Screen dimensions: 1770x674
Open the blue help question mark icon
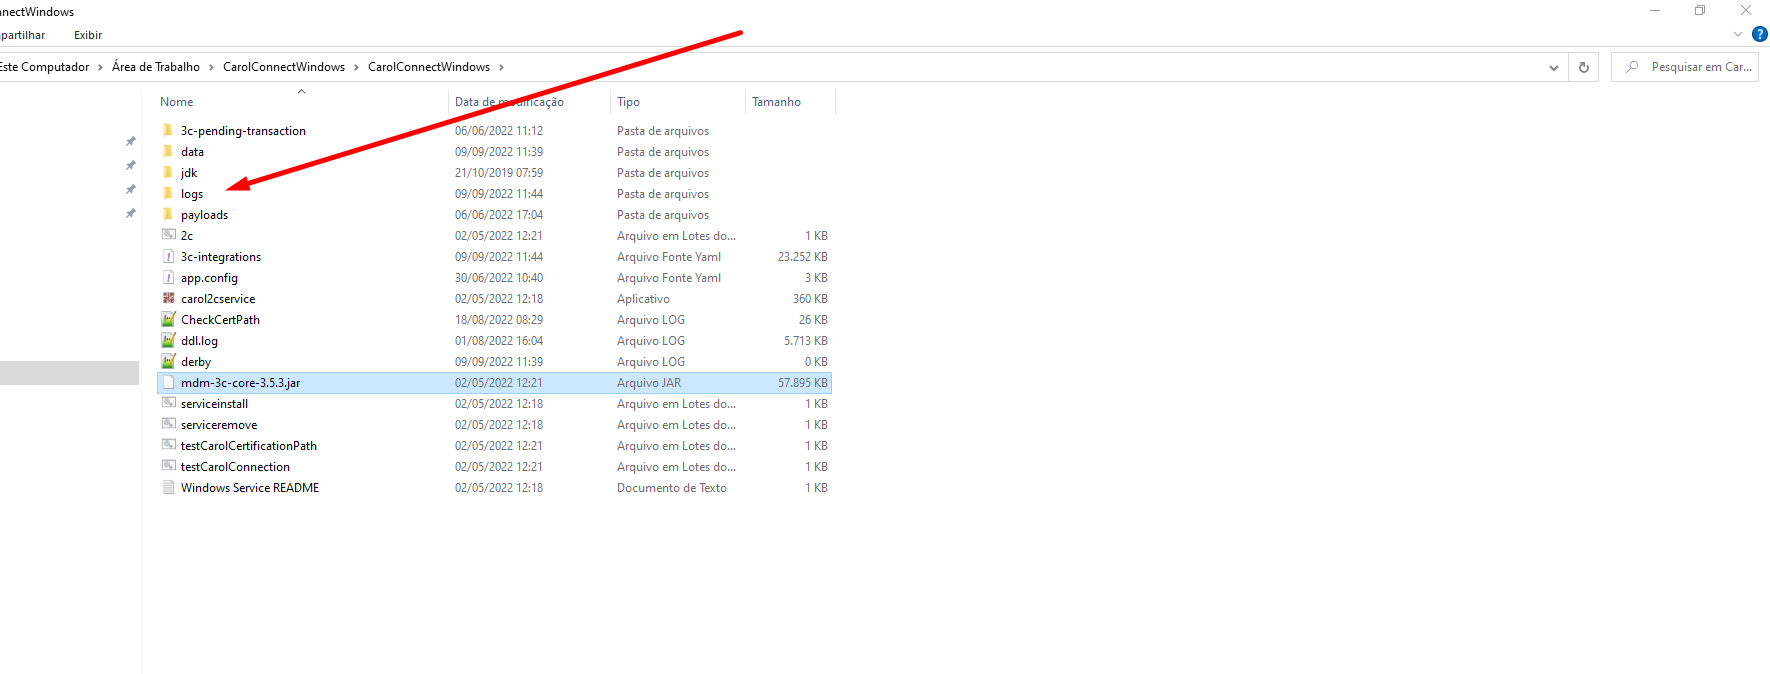(x=1759, y=34)
